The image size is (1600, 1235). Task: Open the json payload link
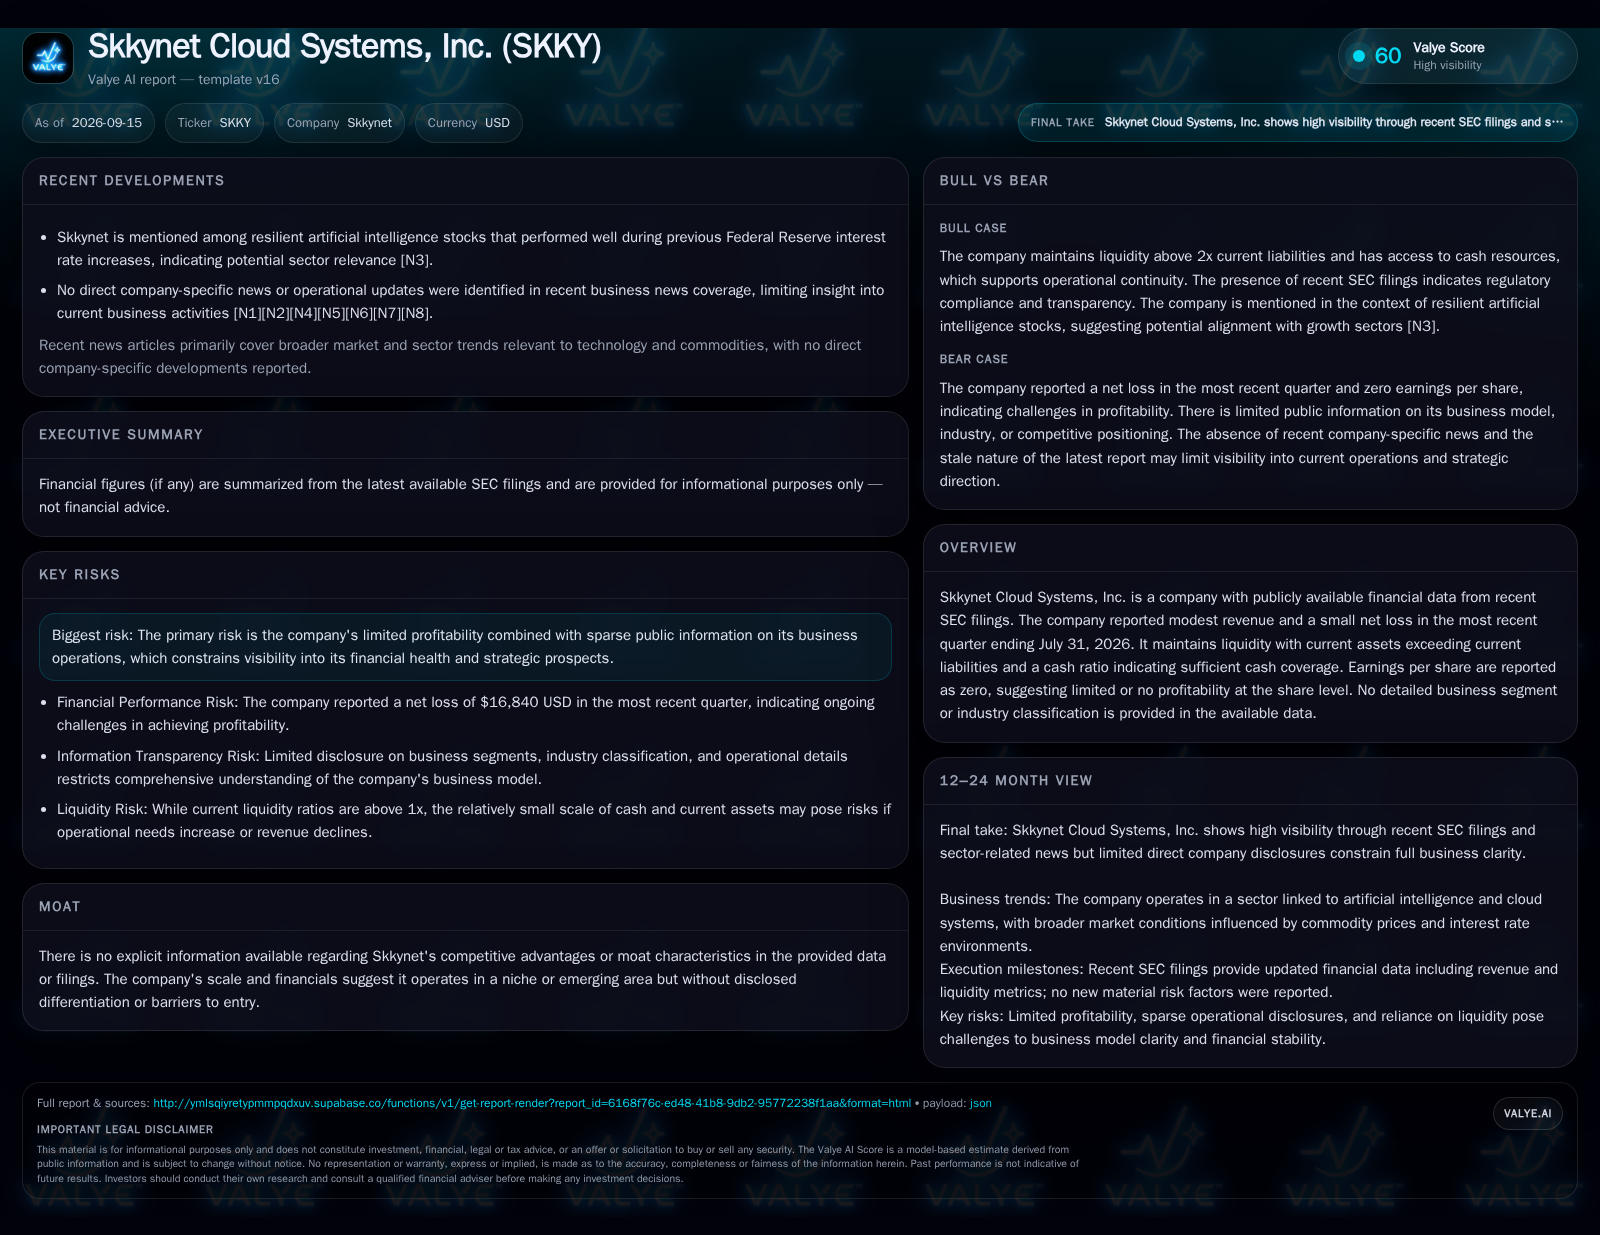pyautogui.click(x=981, y=1103)
